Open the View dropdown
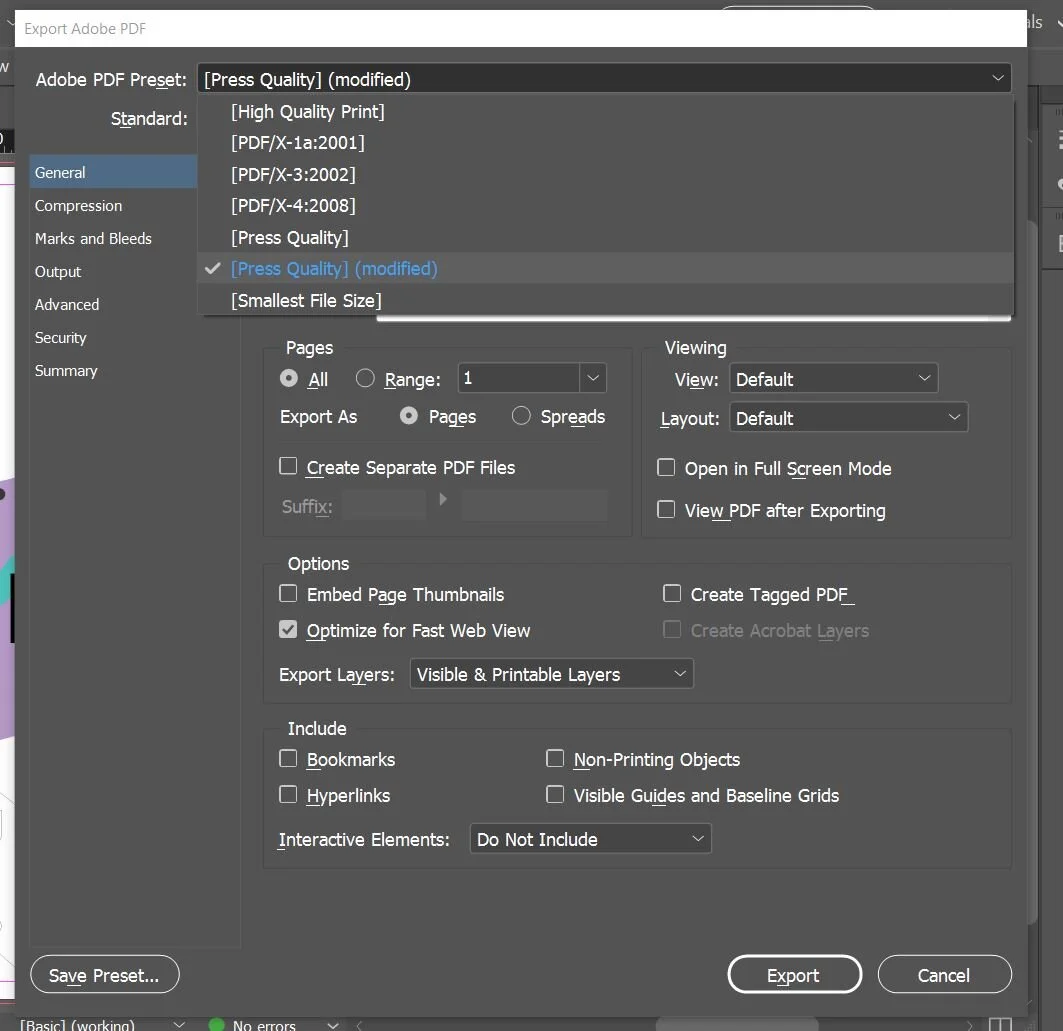The height and width of the screenshot is (1031, 1063). tap(833, 379)
